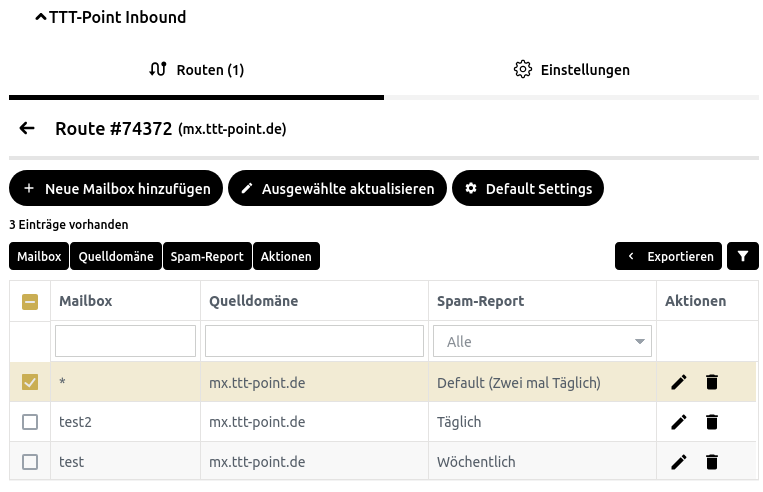Edit the Wöchentlich test mailbox
This screenshot has width=763, height=492.
679,462
